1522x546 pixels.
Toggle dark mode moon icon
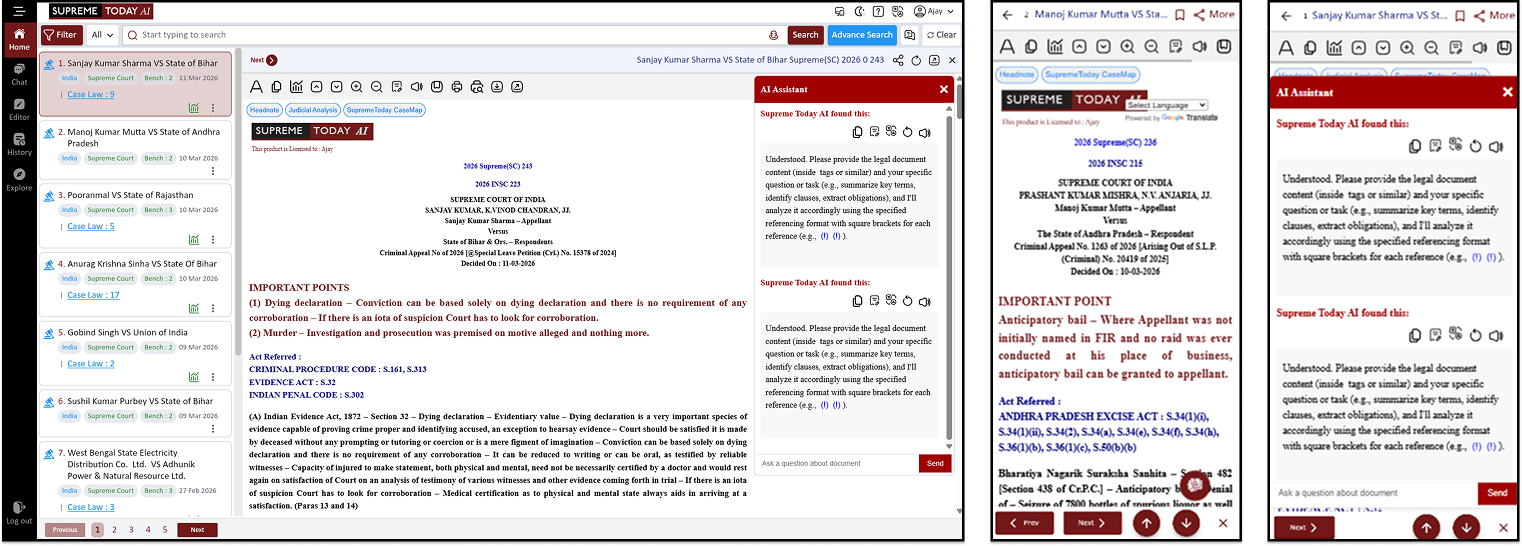[858, 12]
